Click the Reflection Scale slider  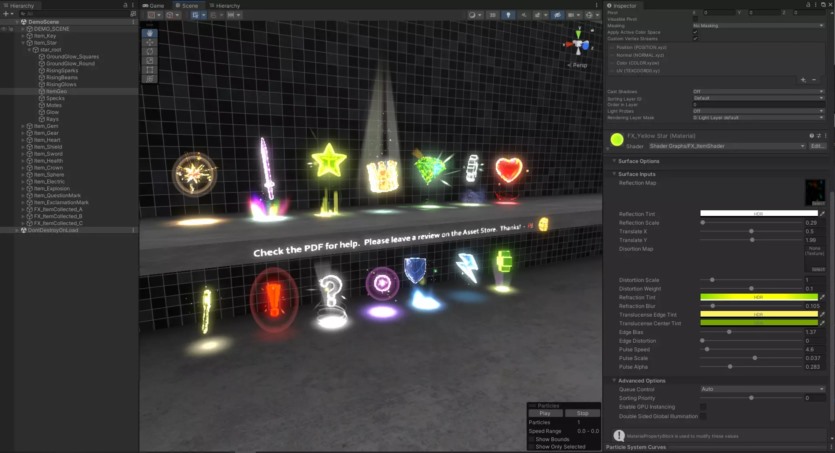pyautogui.click(x=751, y=223)
